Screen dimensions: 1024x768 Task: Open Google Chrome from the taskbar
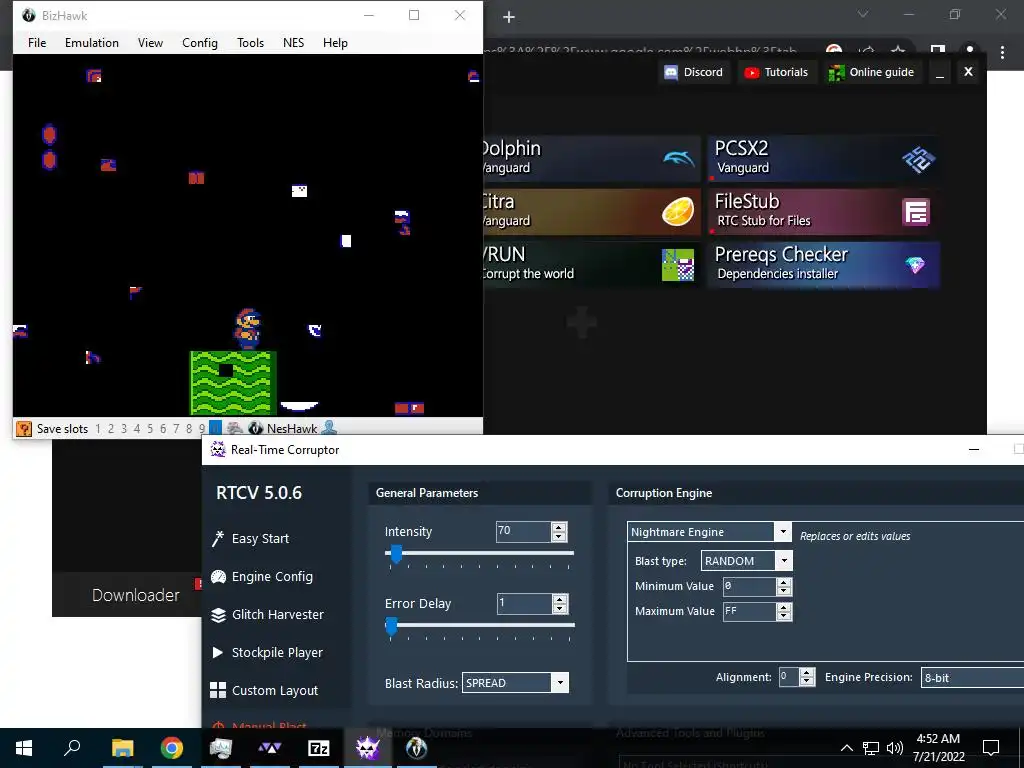tap(172, 748)
